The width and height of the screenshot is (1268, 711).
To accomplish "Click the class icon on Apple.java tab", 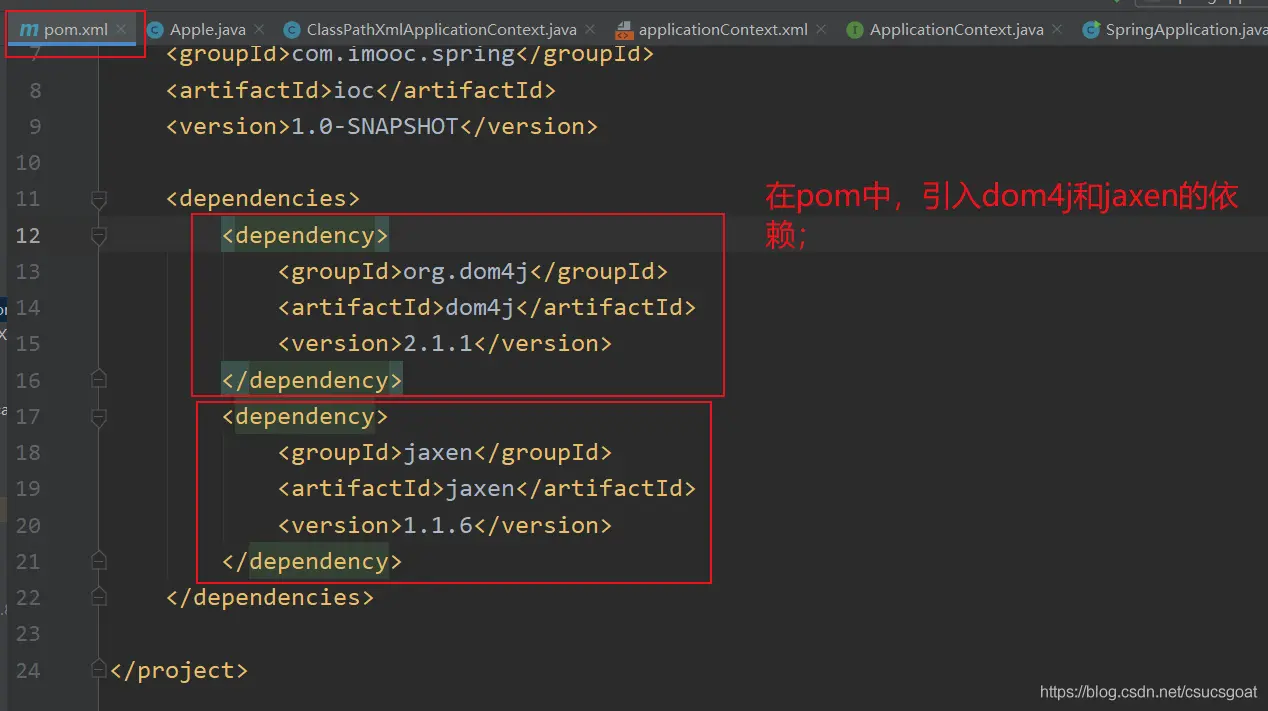I will coord(155,30).
